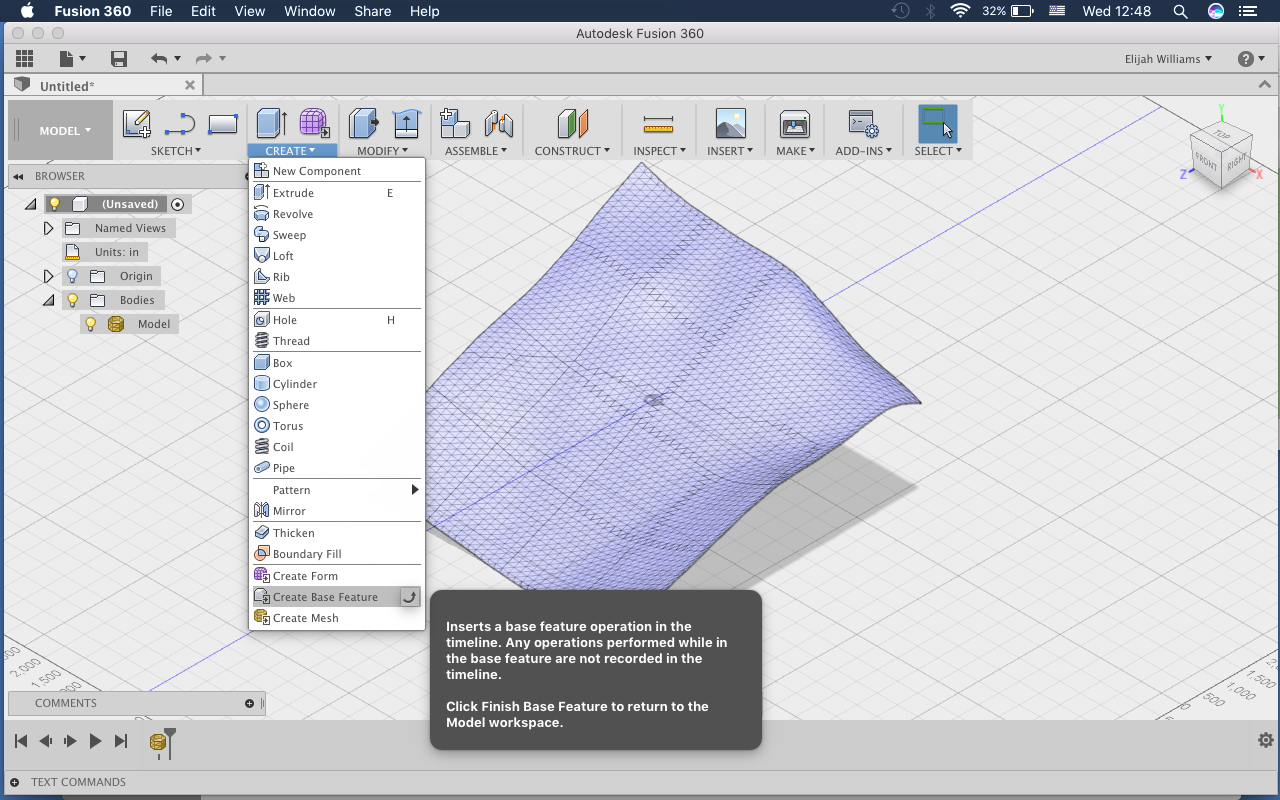This screenshot has width=1280, height=800.
Task: Click the toolbar shortcut pin on Create Base Feature
Action: click(x=409, y=597)
